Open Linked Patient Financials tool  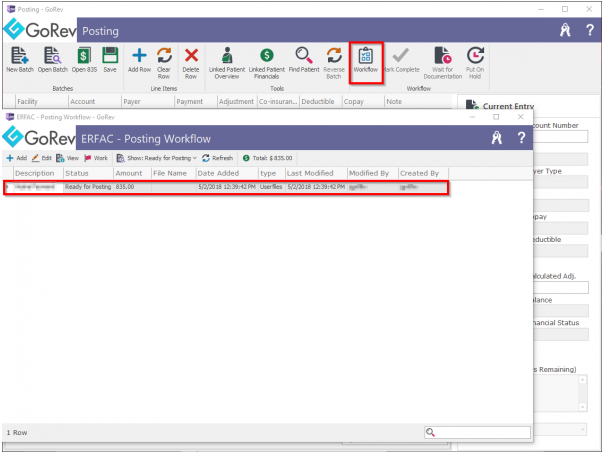[267, 55]
